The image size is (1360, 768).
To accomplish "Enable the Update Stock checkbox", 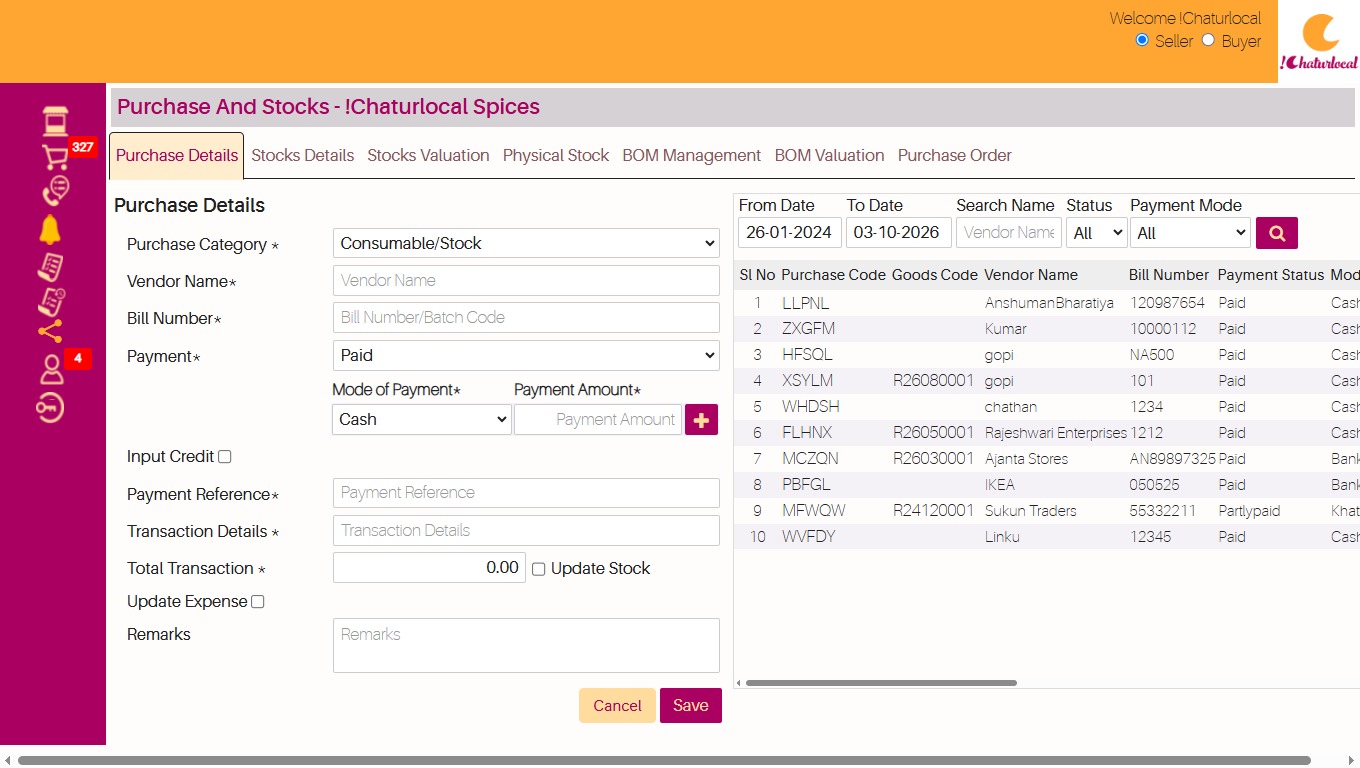I will pos(539,569).
